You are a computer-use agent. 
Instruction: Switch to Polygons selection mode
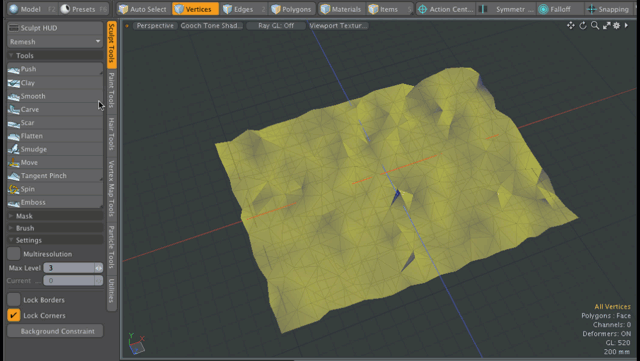[x=291, y=9]
